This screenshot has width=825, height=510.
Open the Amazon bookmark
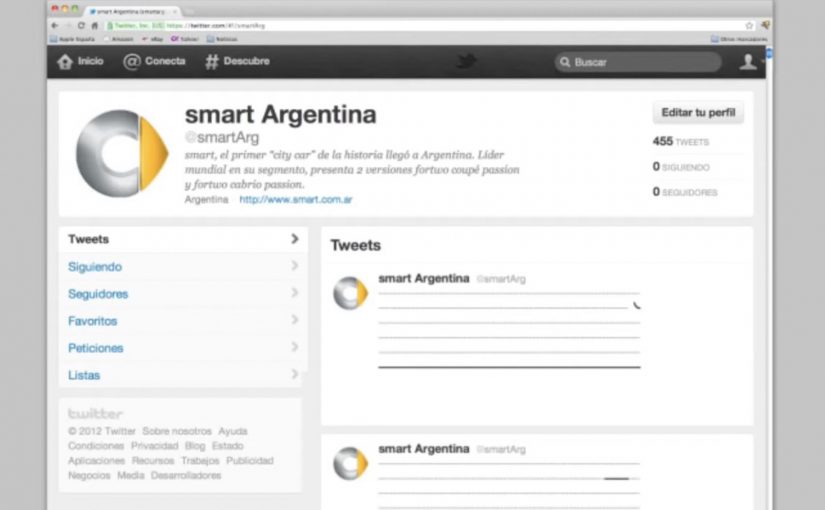click(x=119, y=39)
